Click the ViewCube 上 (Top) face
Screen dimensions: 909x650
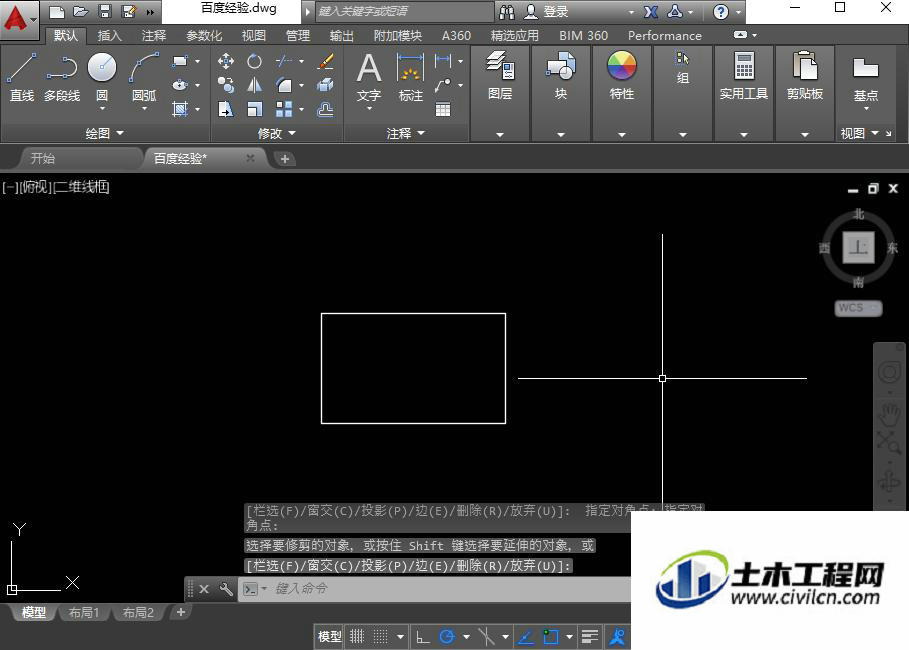tap(858, 248)
